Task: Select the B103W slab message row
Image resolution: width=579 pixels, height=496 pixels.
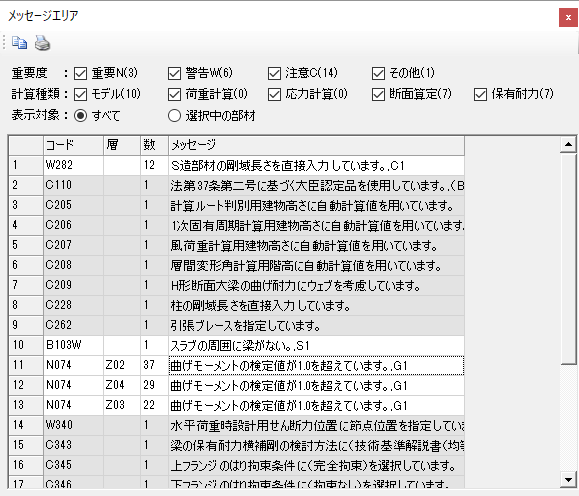Action: point(236,345)
